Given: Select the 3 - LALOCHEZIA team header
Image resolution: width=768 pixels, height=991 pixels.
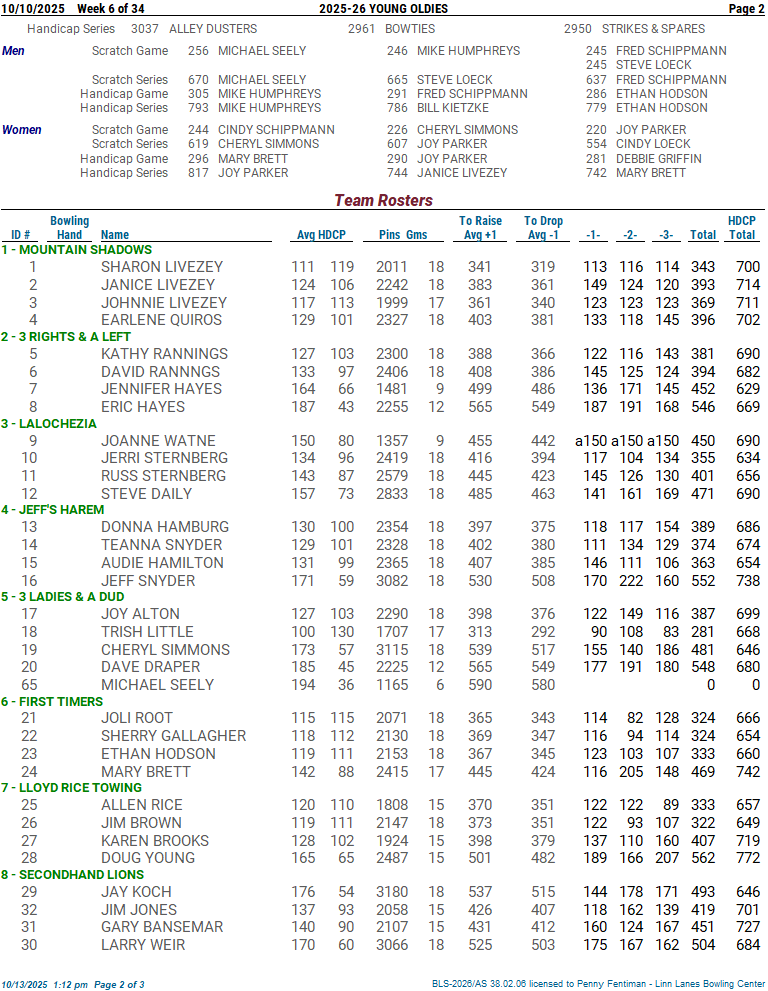Looking at the screenshot, I should [x=49, y=424].
